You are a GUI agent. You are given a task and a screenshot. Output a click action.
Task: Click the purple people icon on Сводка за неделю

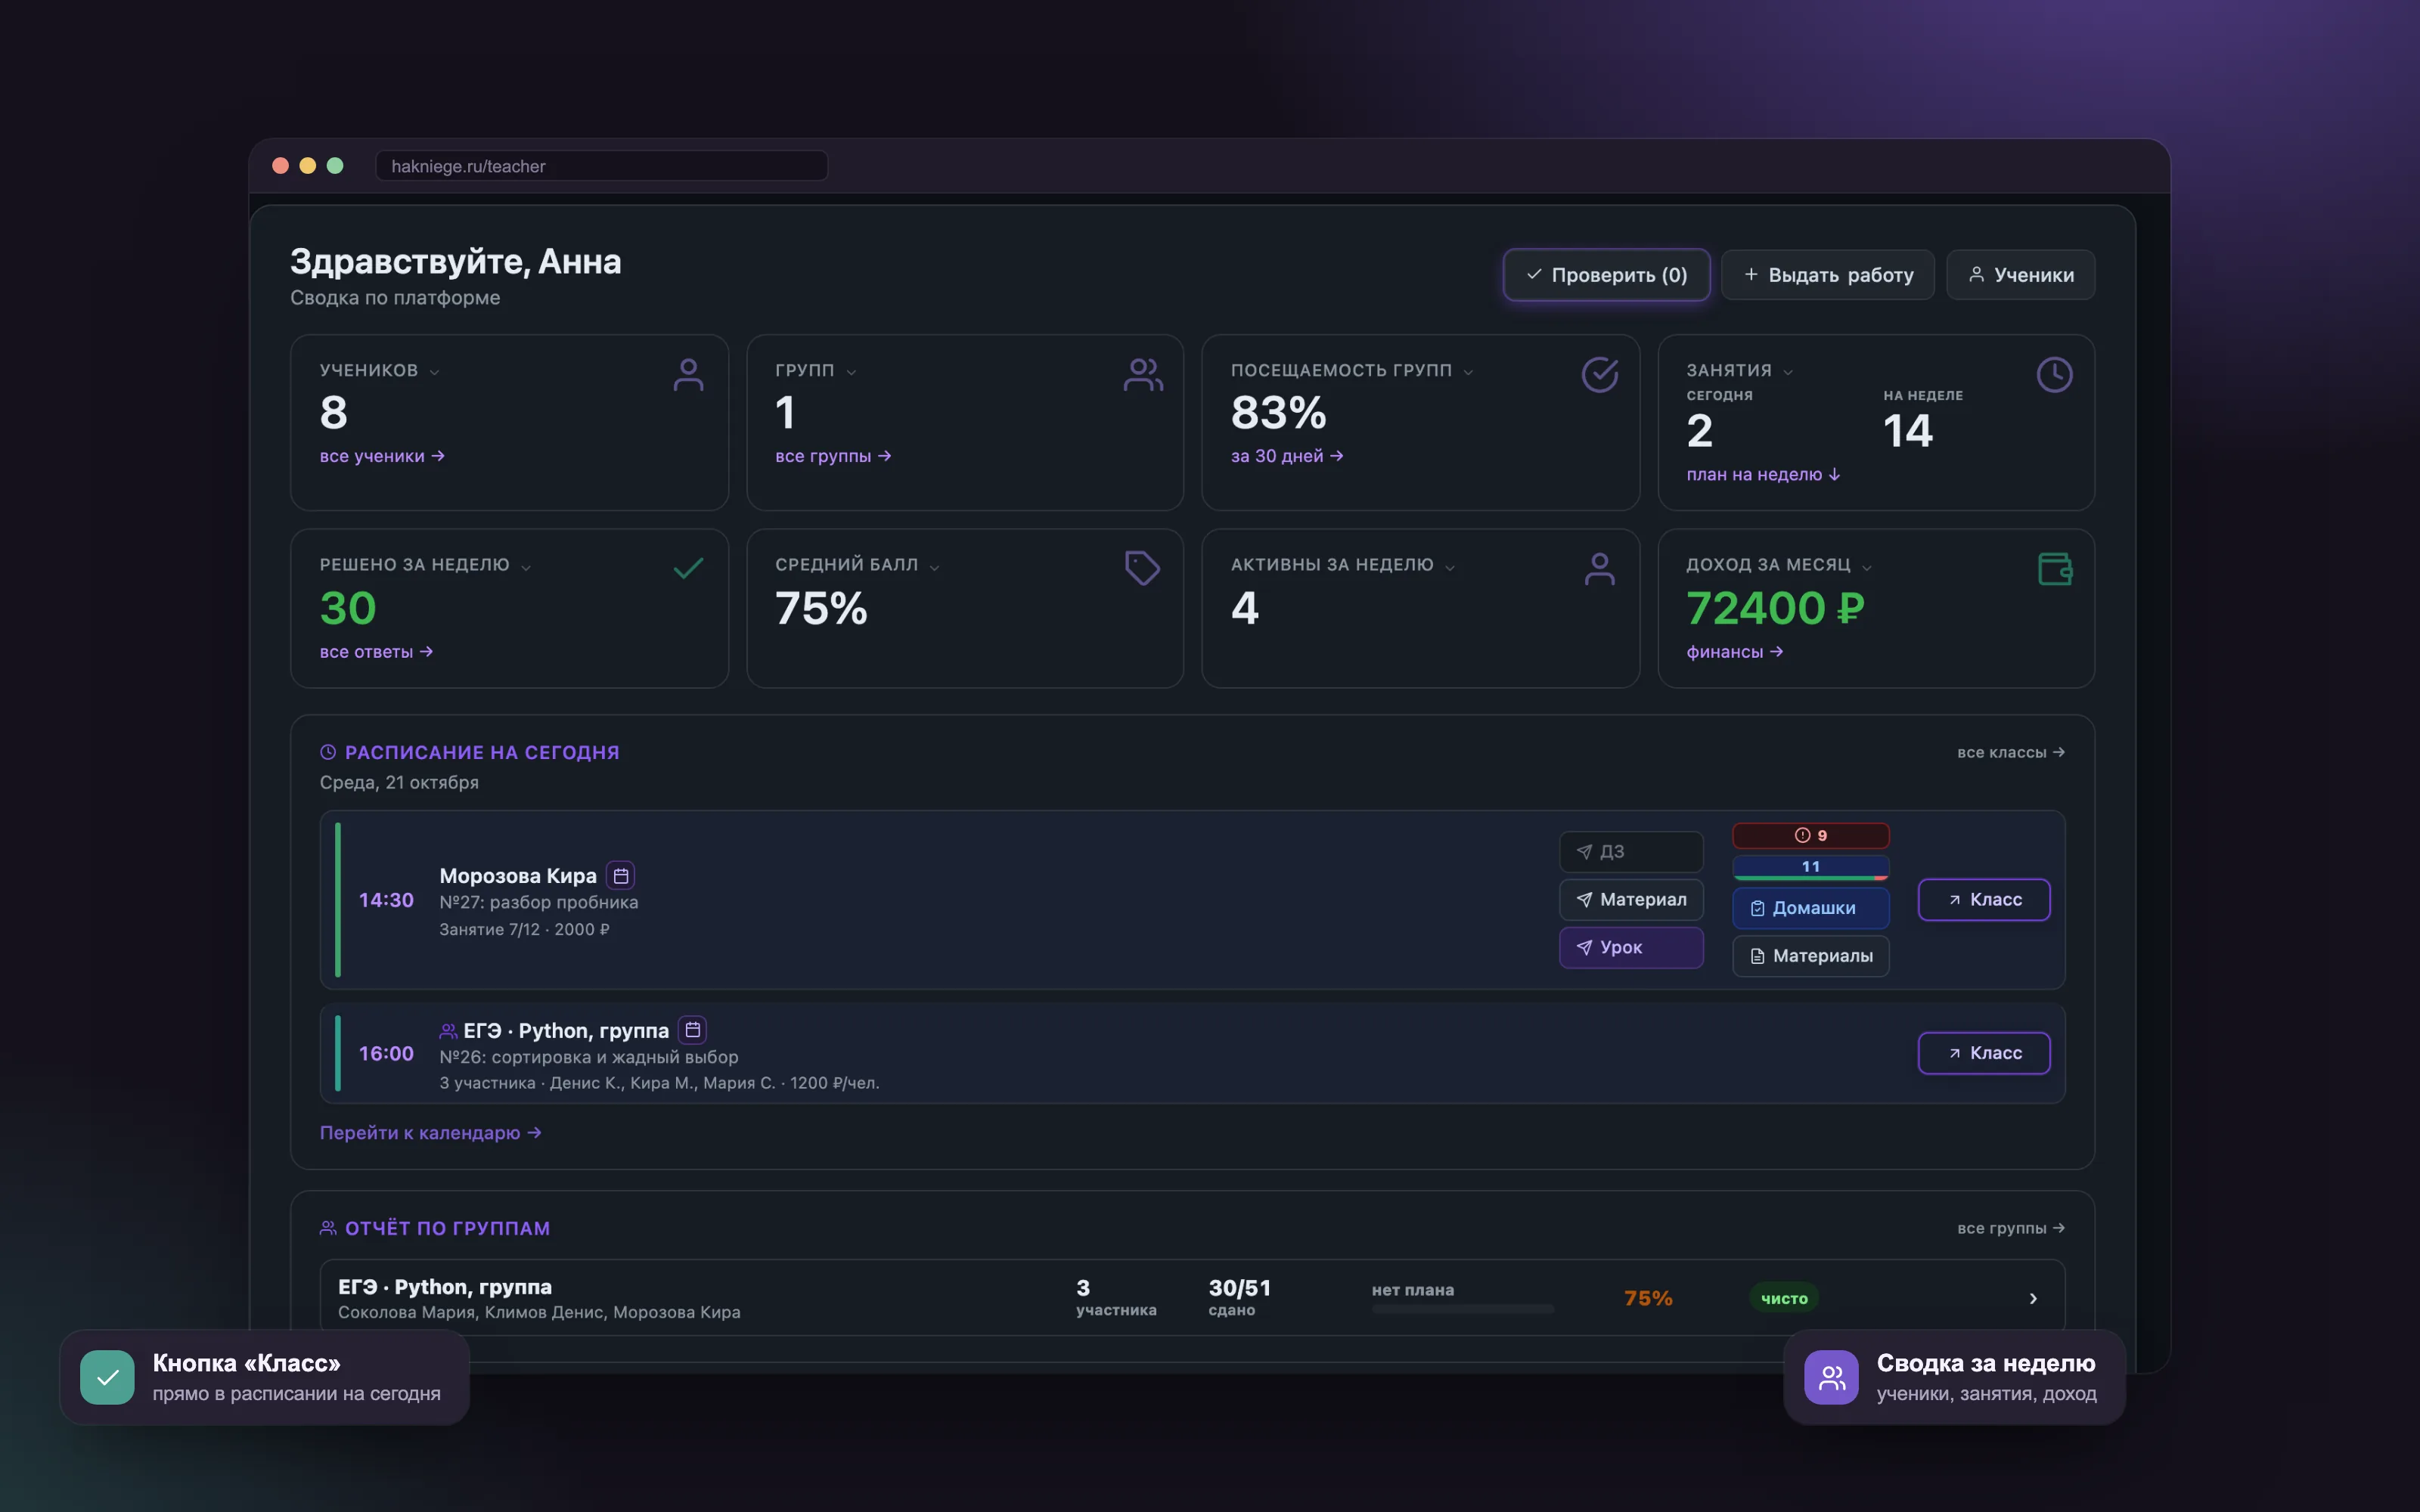[1832, 1377]
